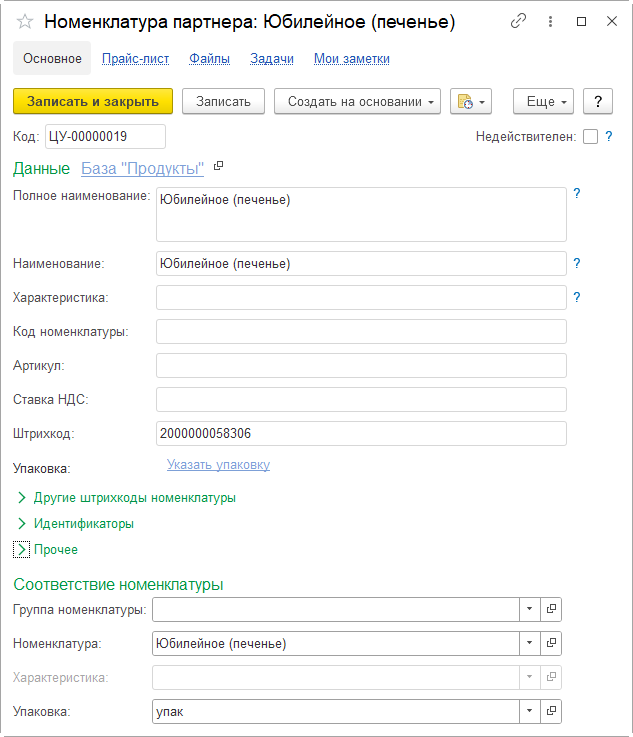Click the Записать button
Screen dimensions: 633x737
click(223, 102)
